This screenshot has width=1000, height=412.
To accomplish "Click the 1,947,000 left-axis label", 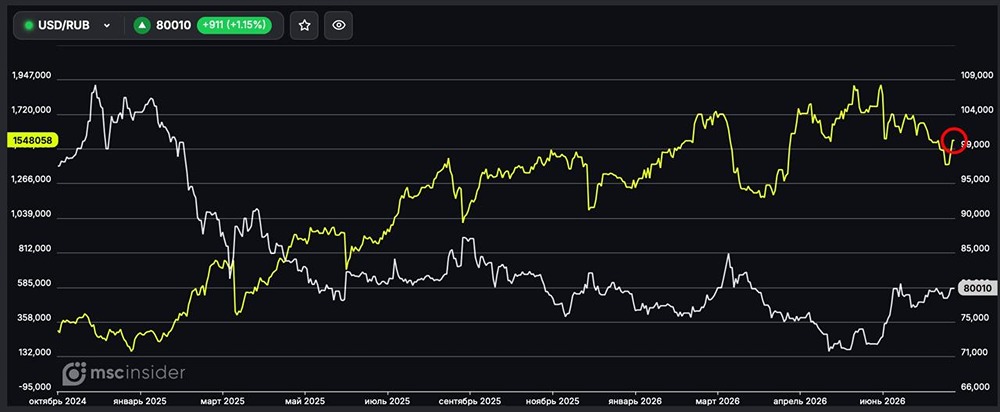I will 32,75.
